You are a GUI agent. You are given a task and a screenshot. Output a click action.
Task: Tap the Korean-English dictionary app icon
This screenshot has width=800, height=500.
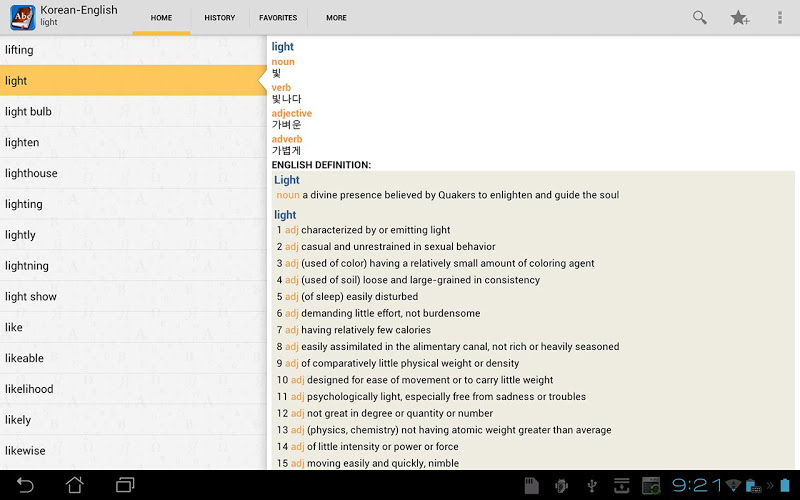tap(22, 17)
